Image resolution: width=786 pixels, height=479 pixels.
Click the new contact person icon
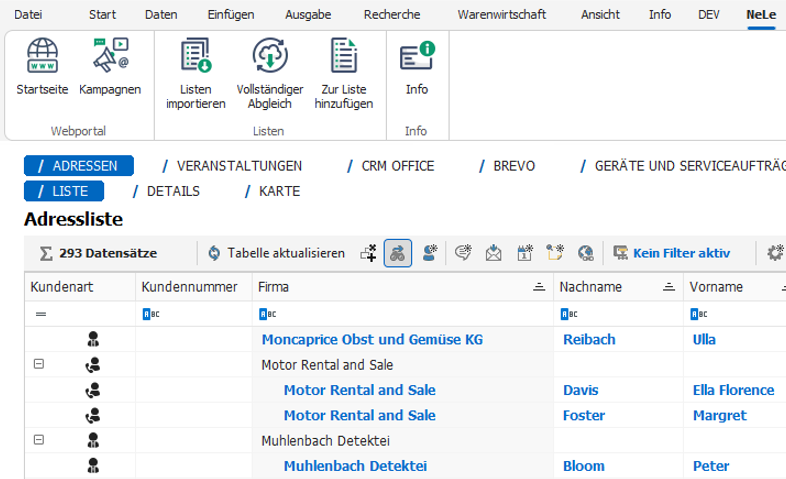(430, 253)
